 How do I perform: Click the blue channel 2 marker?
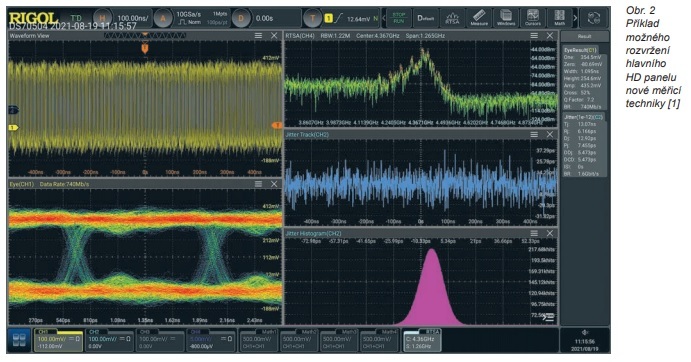pyautogui.click(x=13, y=110)
